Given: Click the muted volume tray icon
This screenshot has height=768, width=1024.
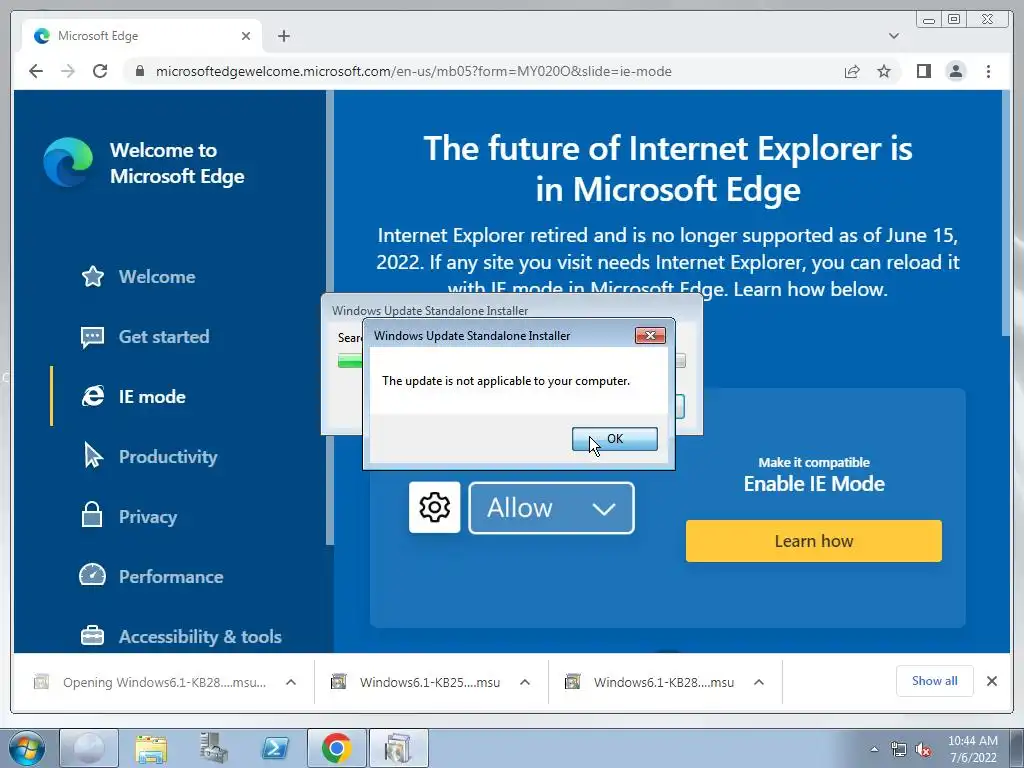Looking at the screenshot, I should click(923, 749).
